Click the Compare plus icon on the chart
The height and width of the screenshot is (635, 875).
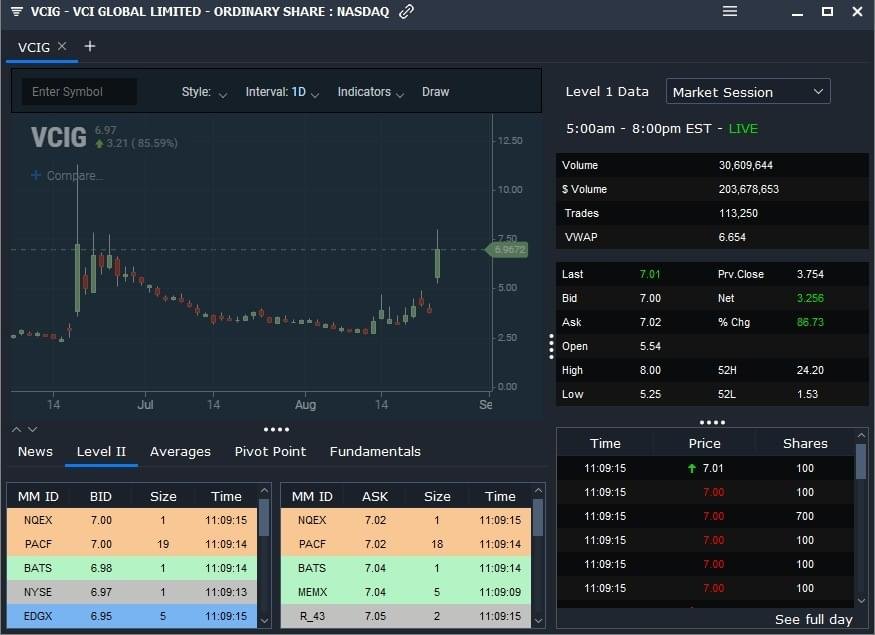point(36,175)
